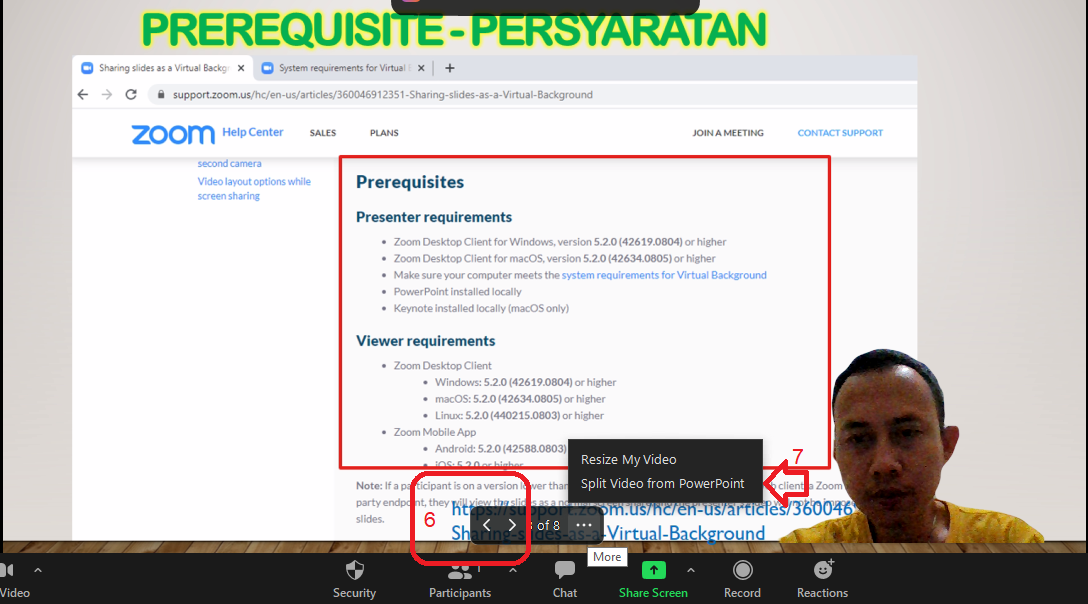The width and height of the screenshot is (1088, 604).
Task: Click the Prerequisites heading
Action: click(410, 182)
